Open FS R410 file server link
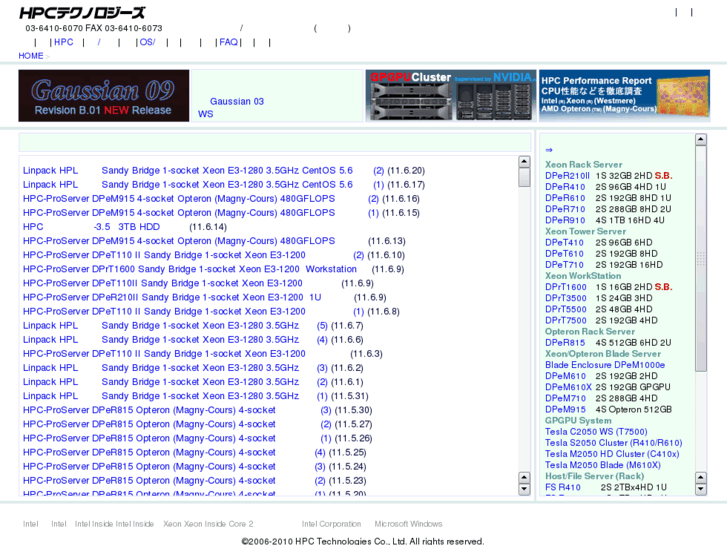This screenshot has width=727, height=545. [563, 487]
